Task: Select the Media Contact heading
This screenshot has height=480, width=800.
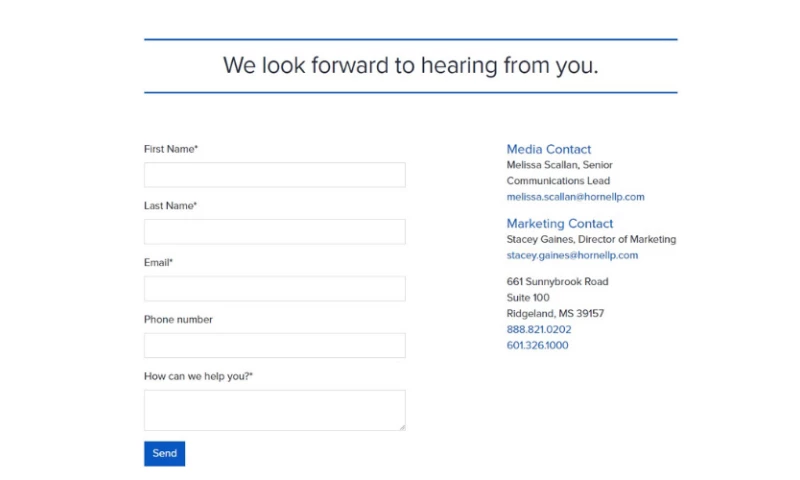Action: pos(549,149)
